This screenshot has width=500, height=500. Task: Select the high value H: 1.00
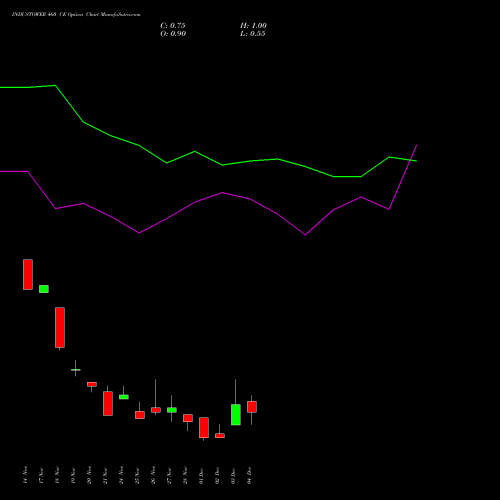pyautogui.click(x=253, y=26)
